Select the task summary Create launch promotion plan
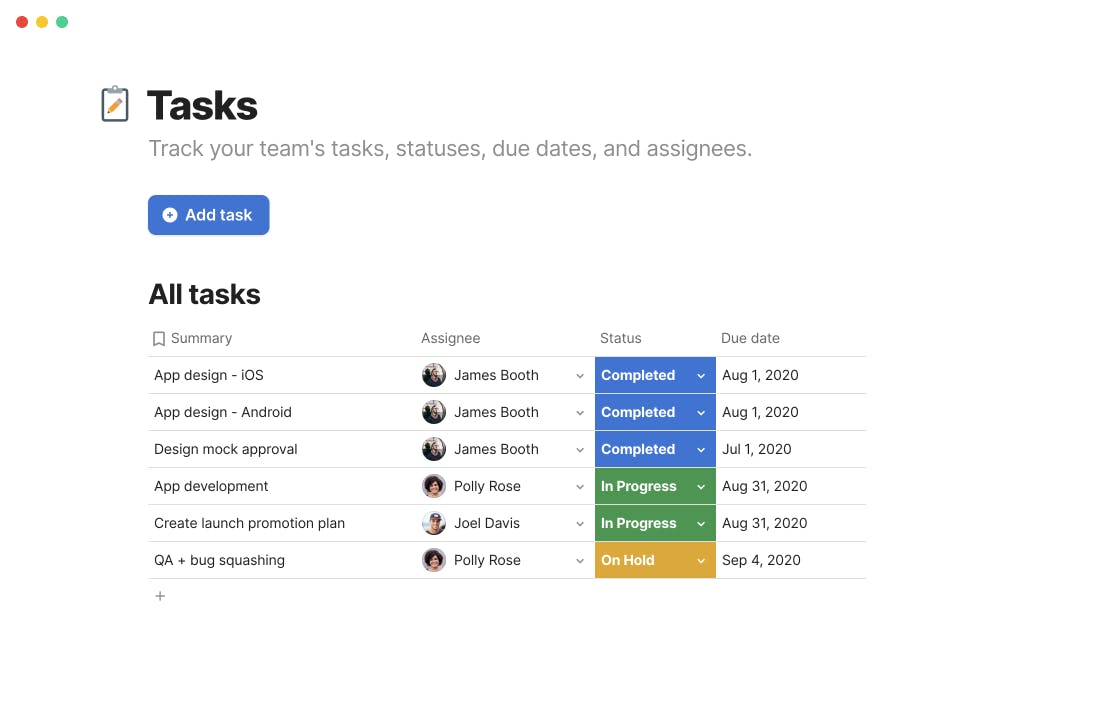 [249, 523]
